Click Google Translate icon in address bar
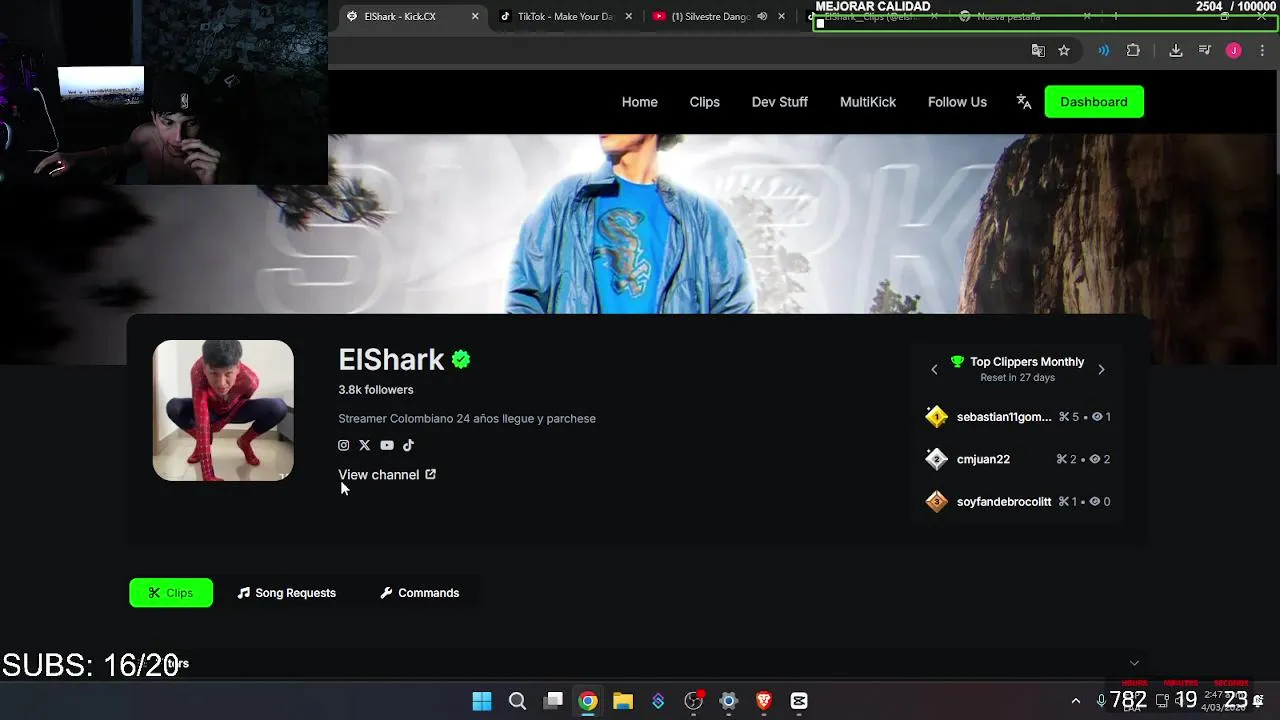The width and height of the screenshot is (1280, 720). pyautogui.click(x=1038, y=50)
